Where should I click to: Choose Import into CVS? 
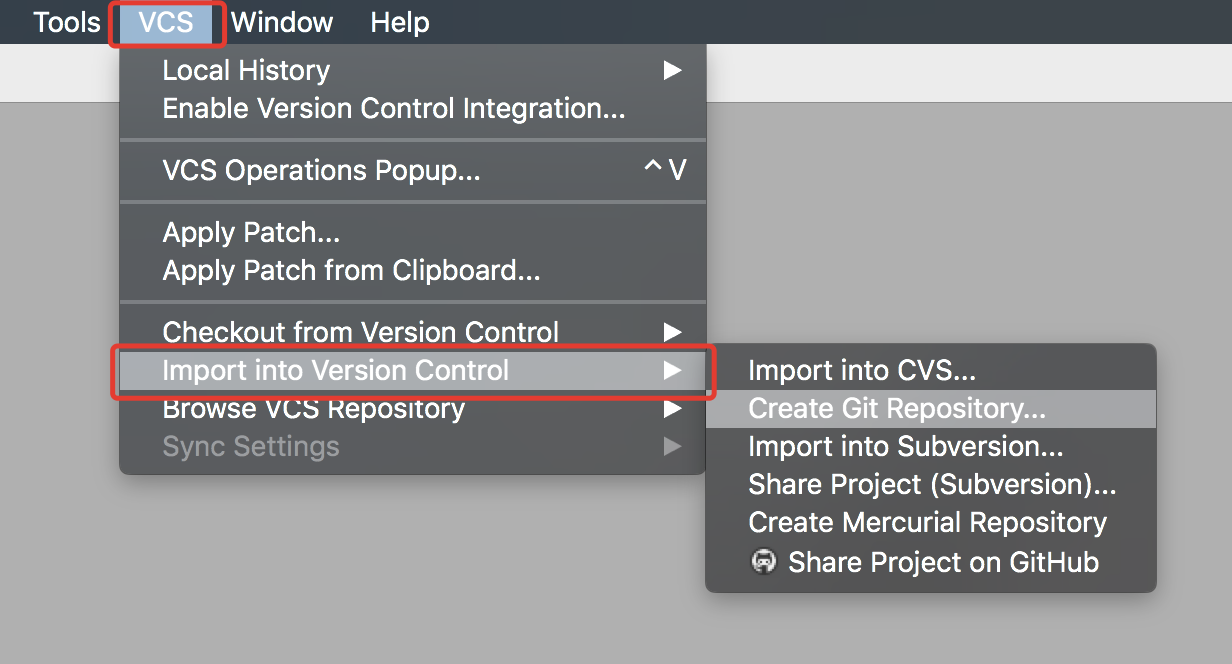click(931, 370)
